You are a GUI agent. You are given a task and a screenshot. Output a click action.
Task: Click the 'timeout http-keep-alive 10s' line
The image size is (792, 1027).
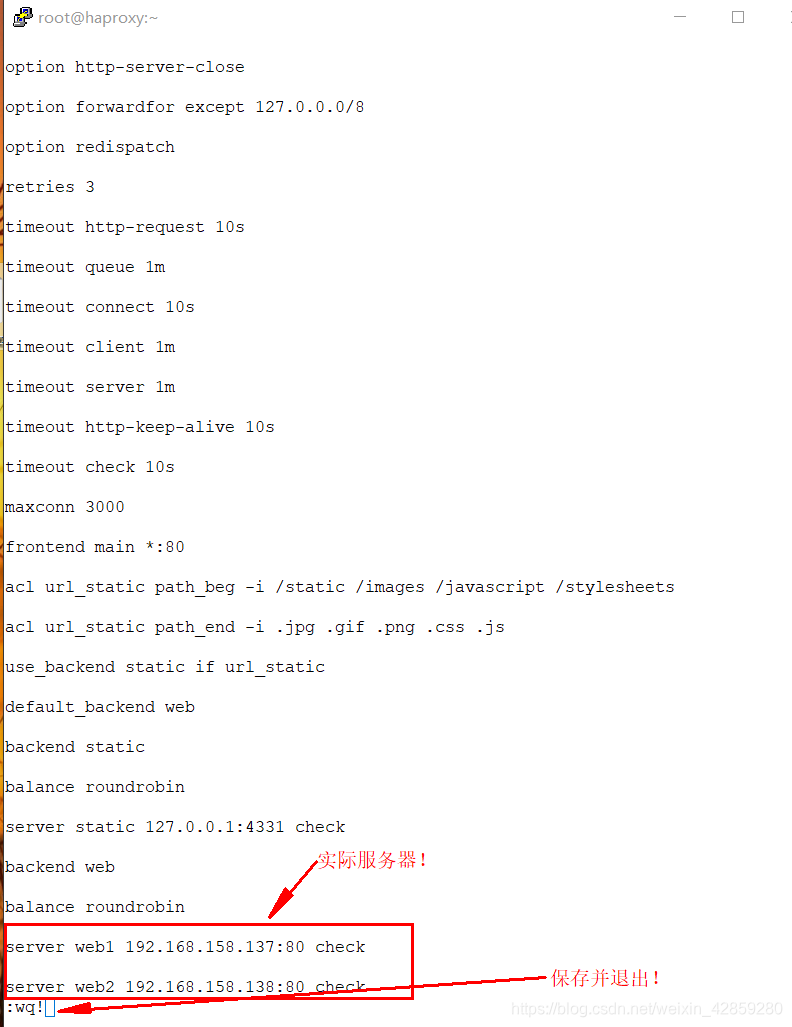point(140,427)
